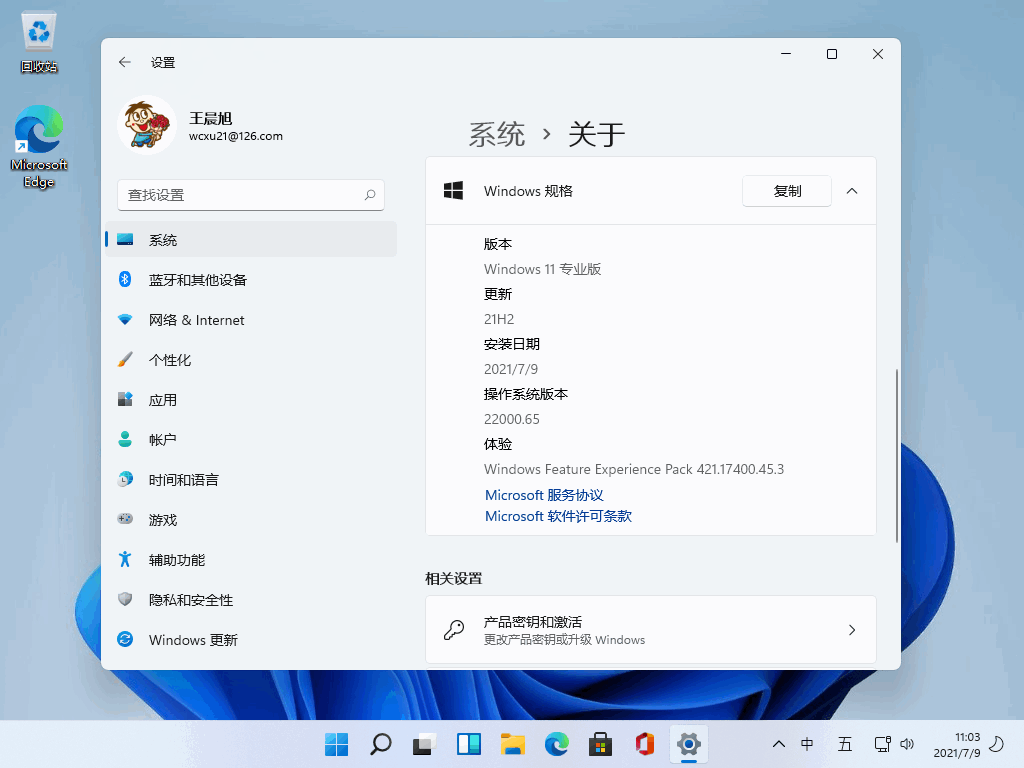Open the Microsoft 服务协议 link
Screen dimensions: 1024x768
click(x=544, y=494)
